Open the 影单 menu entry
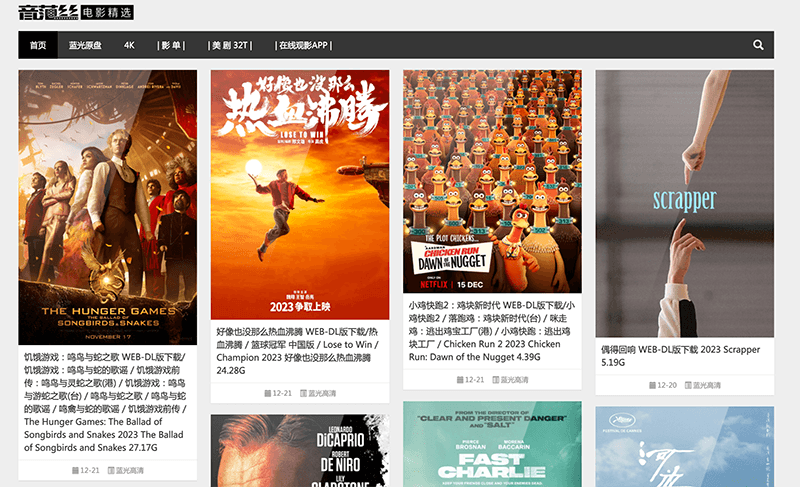This screenshot has width=800, height=487. tap(171, 45)
